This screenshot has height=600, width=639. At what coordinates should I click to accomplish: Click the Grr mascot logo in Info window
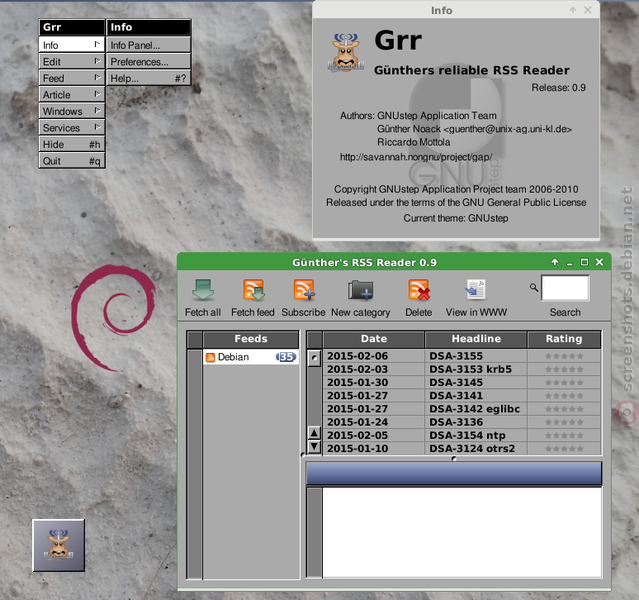[x=346, y=53]
